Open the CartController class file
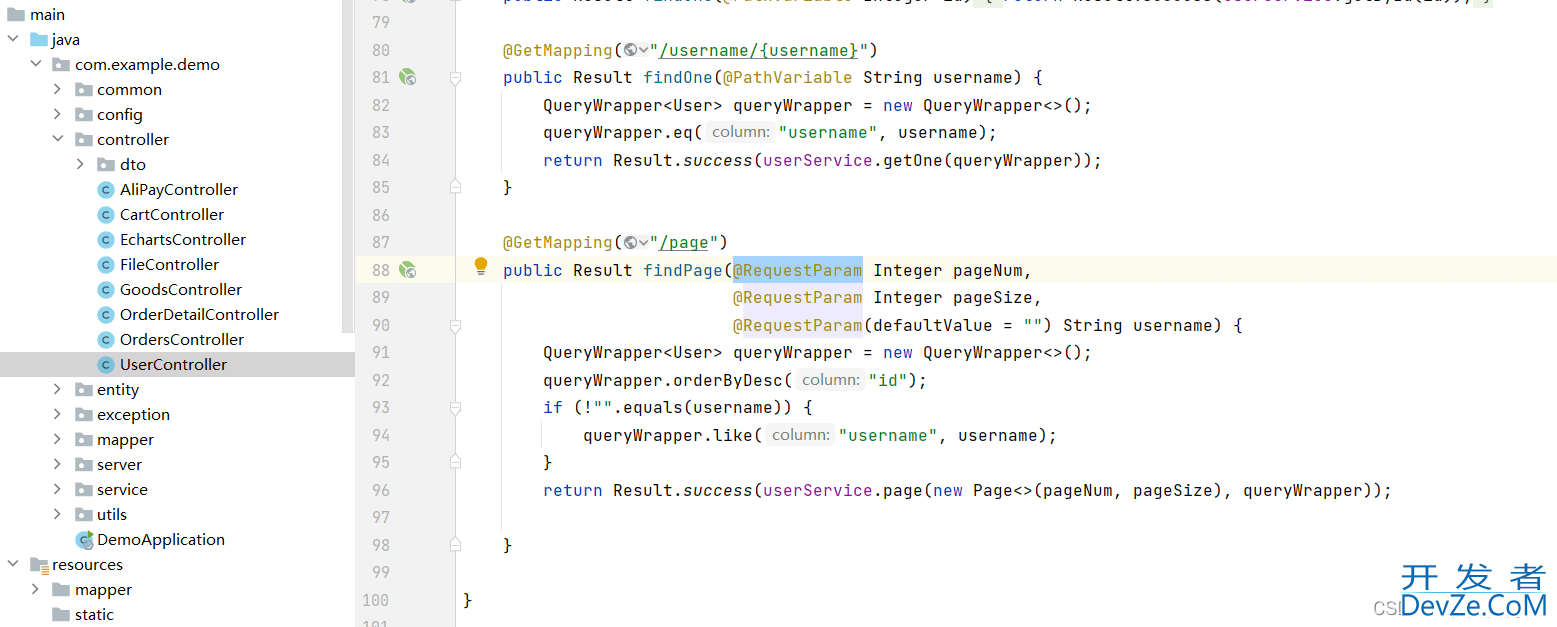 coord(171,214)
